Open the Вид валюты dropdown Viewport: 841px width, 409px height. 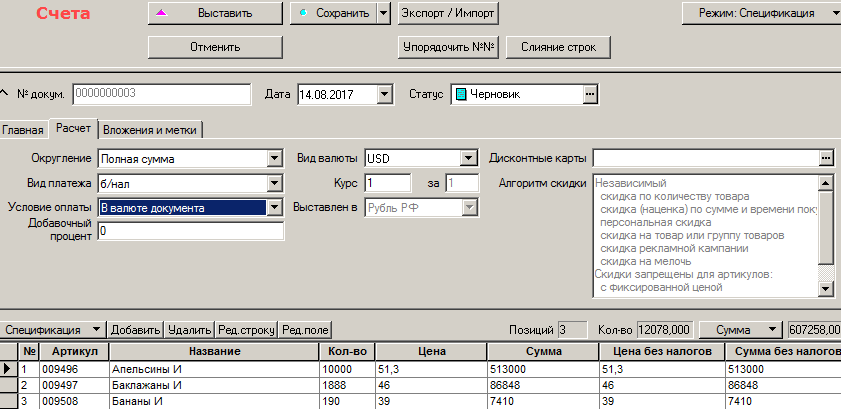click(x=469, y=159)
